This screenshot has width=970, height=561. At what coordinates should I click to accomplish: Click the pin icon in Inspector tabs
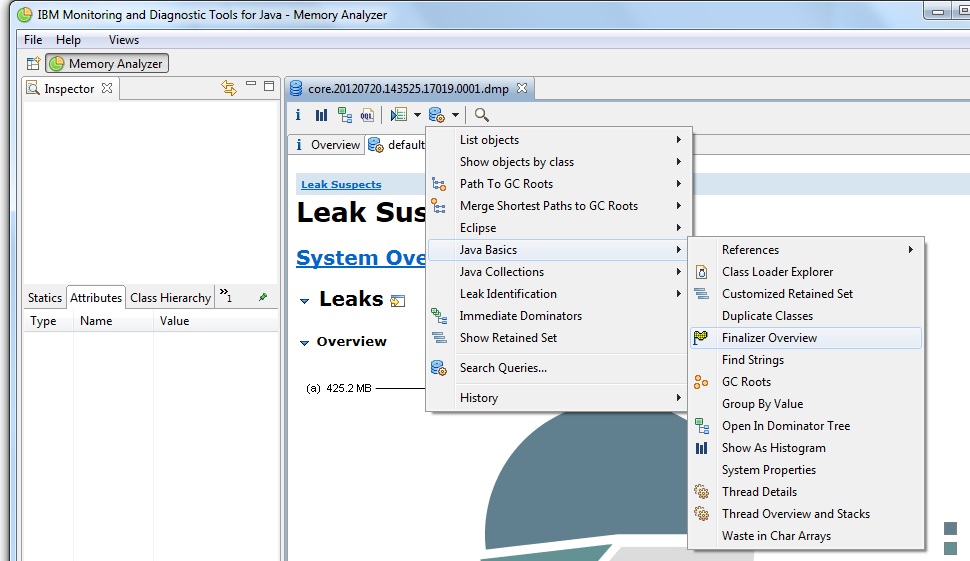(263, 297)
